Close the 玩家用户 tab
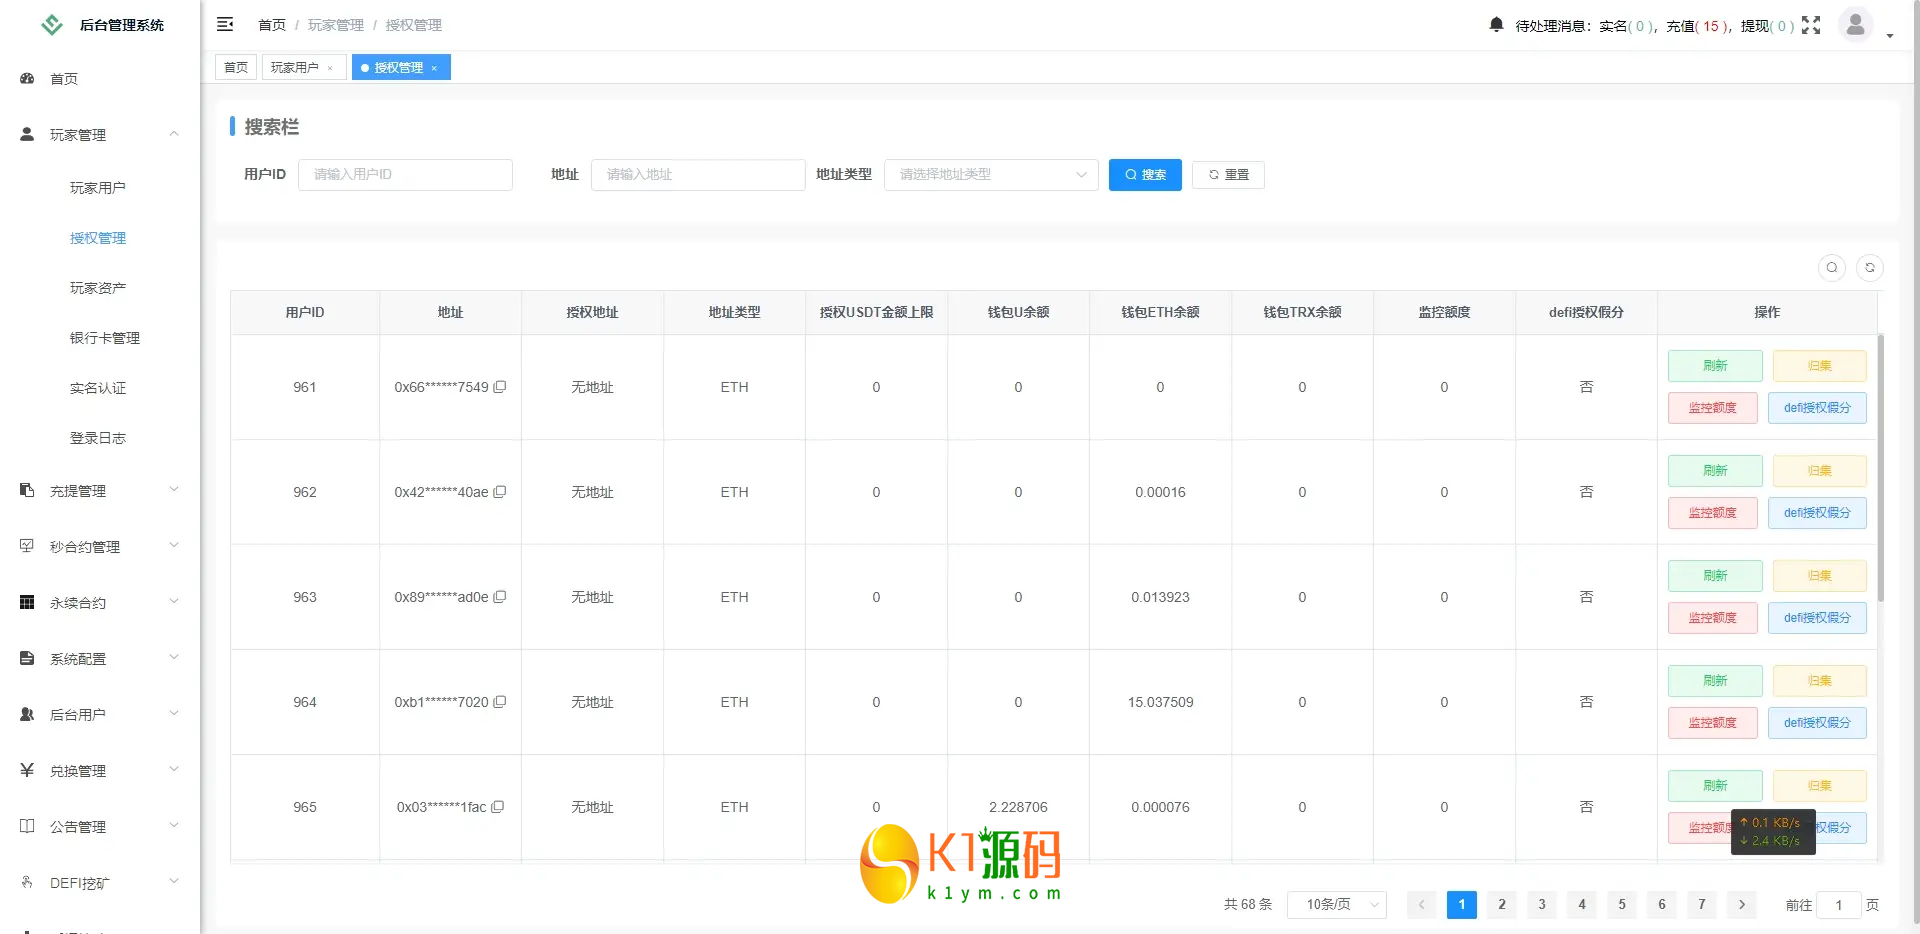1920x934 pixels. click(x=330, y=68)
